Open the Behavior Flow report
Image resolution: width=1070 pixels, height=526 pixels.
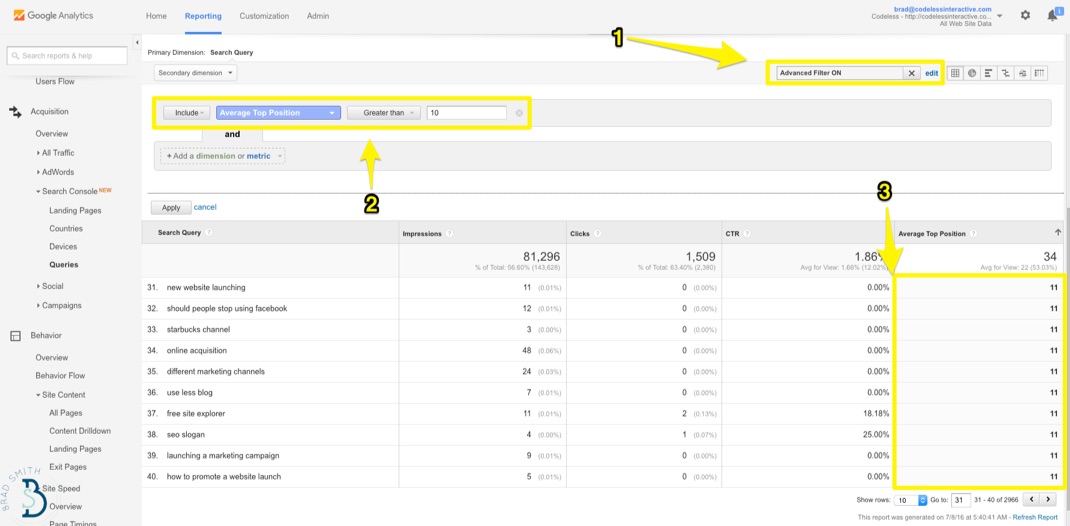(x=60, y=375)
